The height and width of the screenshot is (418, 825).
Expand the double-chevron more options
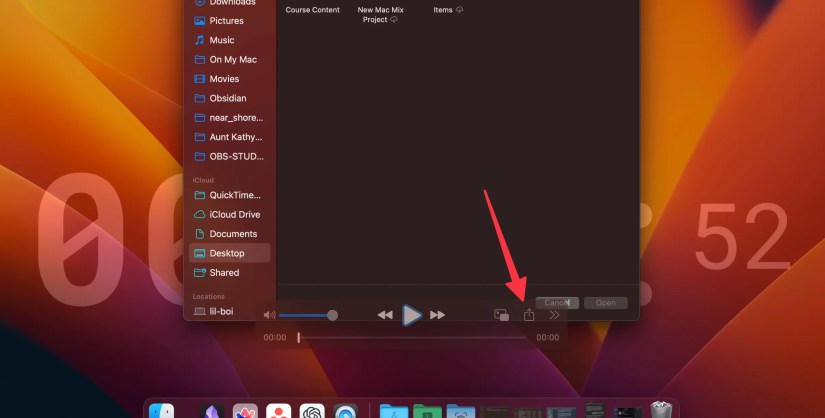(x=554, y=315)
